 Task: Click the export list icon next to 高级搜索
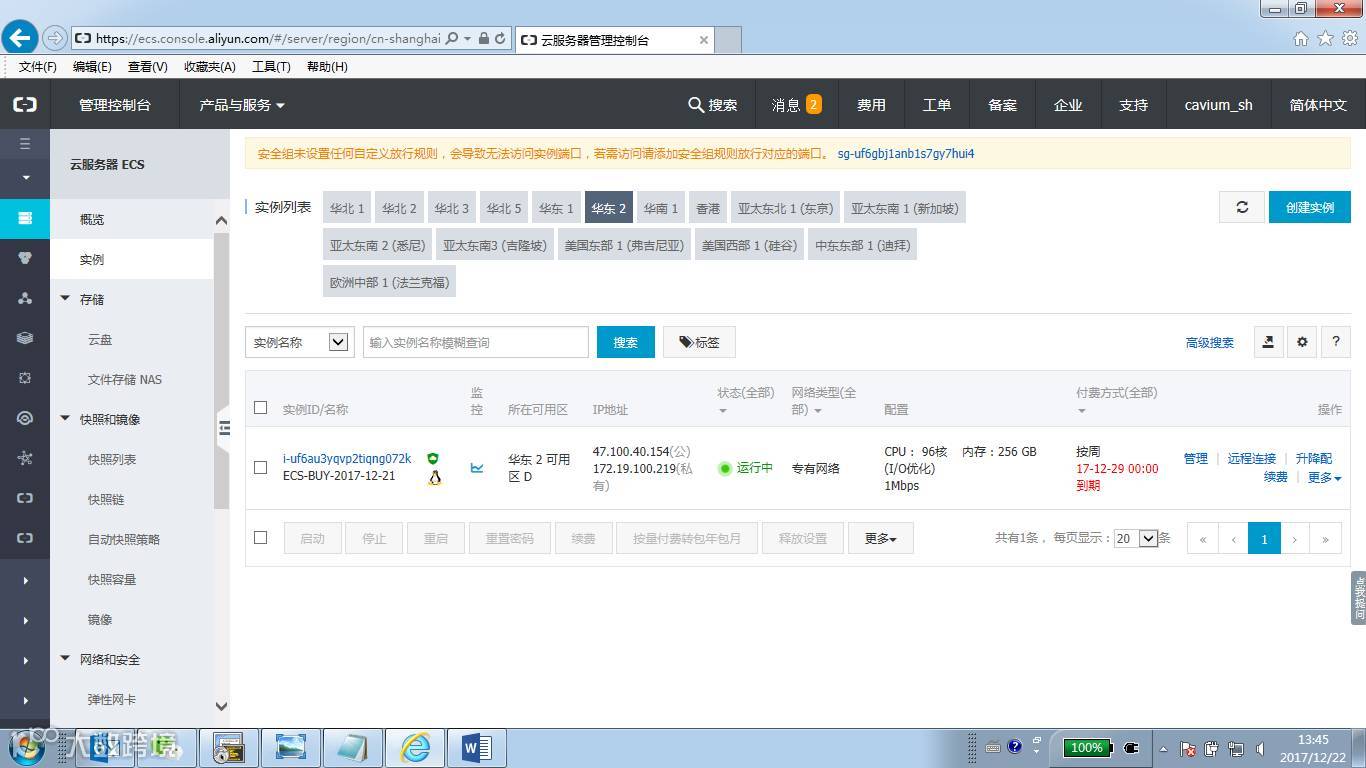[x=1268, y=342]
